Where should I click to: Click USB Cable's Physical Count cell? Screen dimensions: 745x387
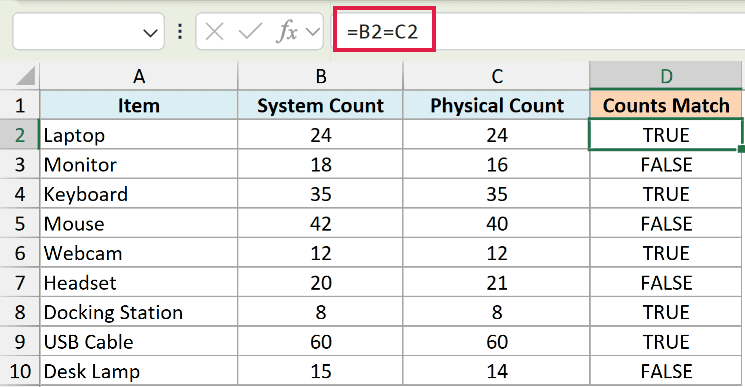coord(497,341)
